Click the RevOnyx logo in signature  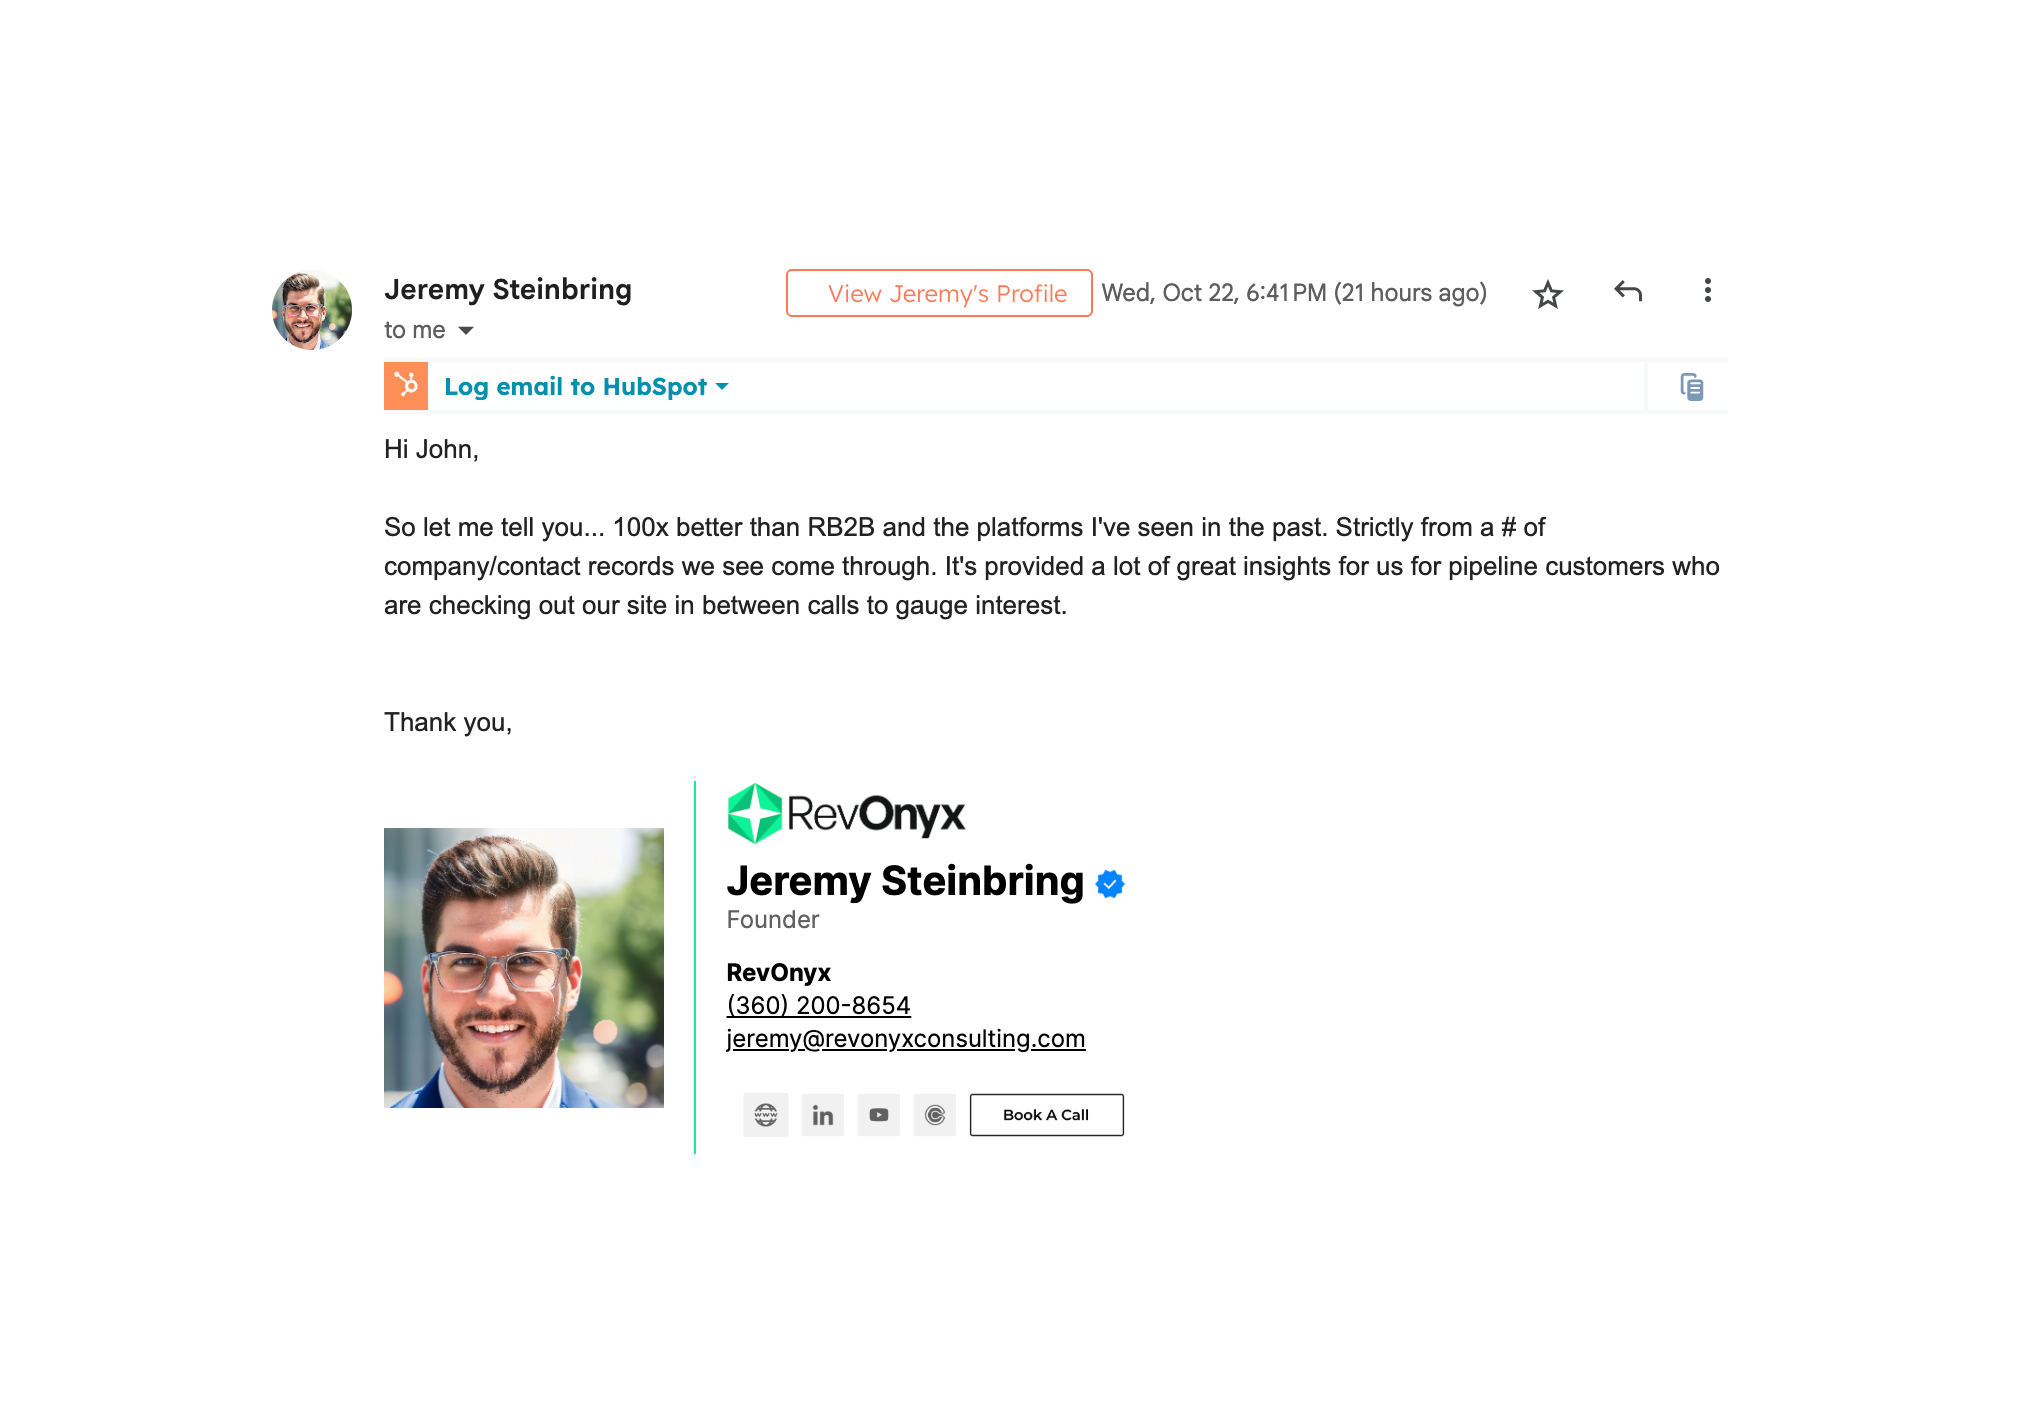(846, 813)
